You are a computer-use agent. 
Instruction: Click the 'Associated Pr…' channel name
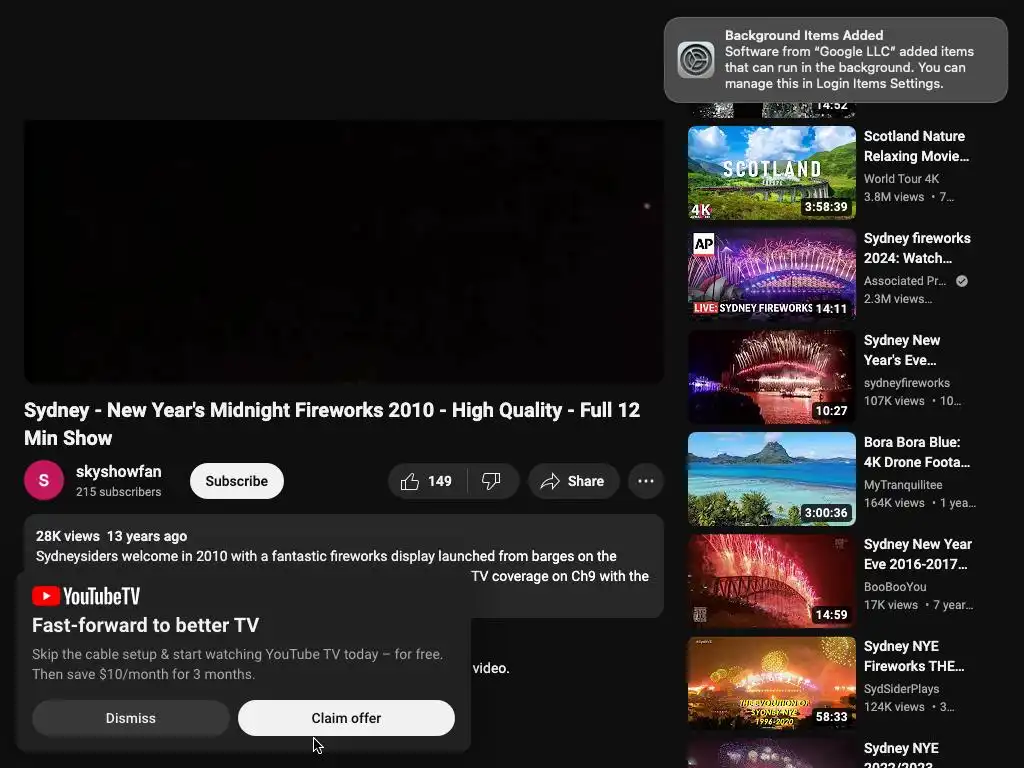click(x=904, y=281)
